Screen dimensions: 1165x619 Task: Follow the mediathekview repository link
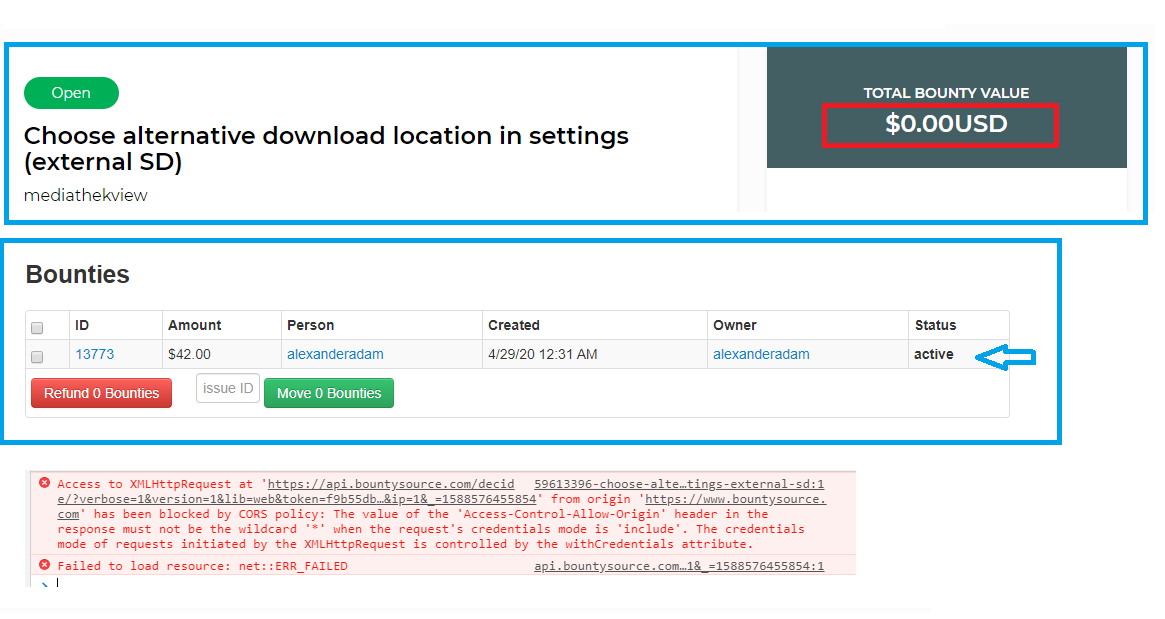point(85,195)
